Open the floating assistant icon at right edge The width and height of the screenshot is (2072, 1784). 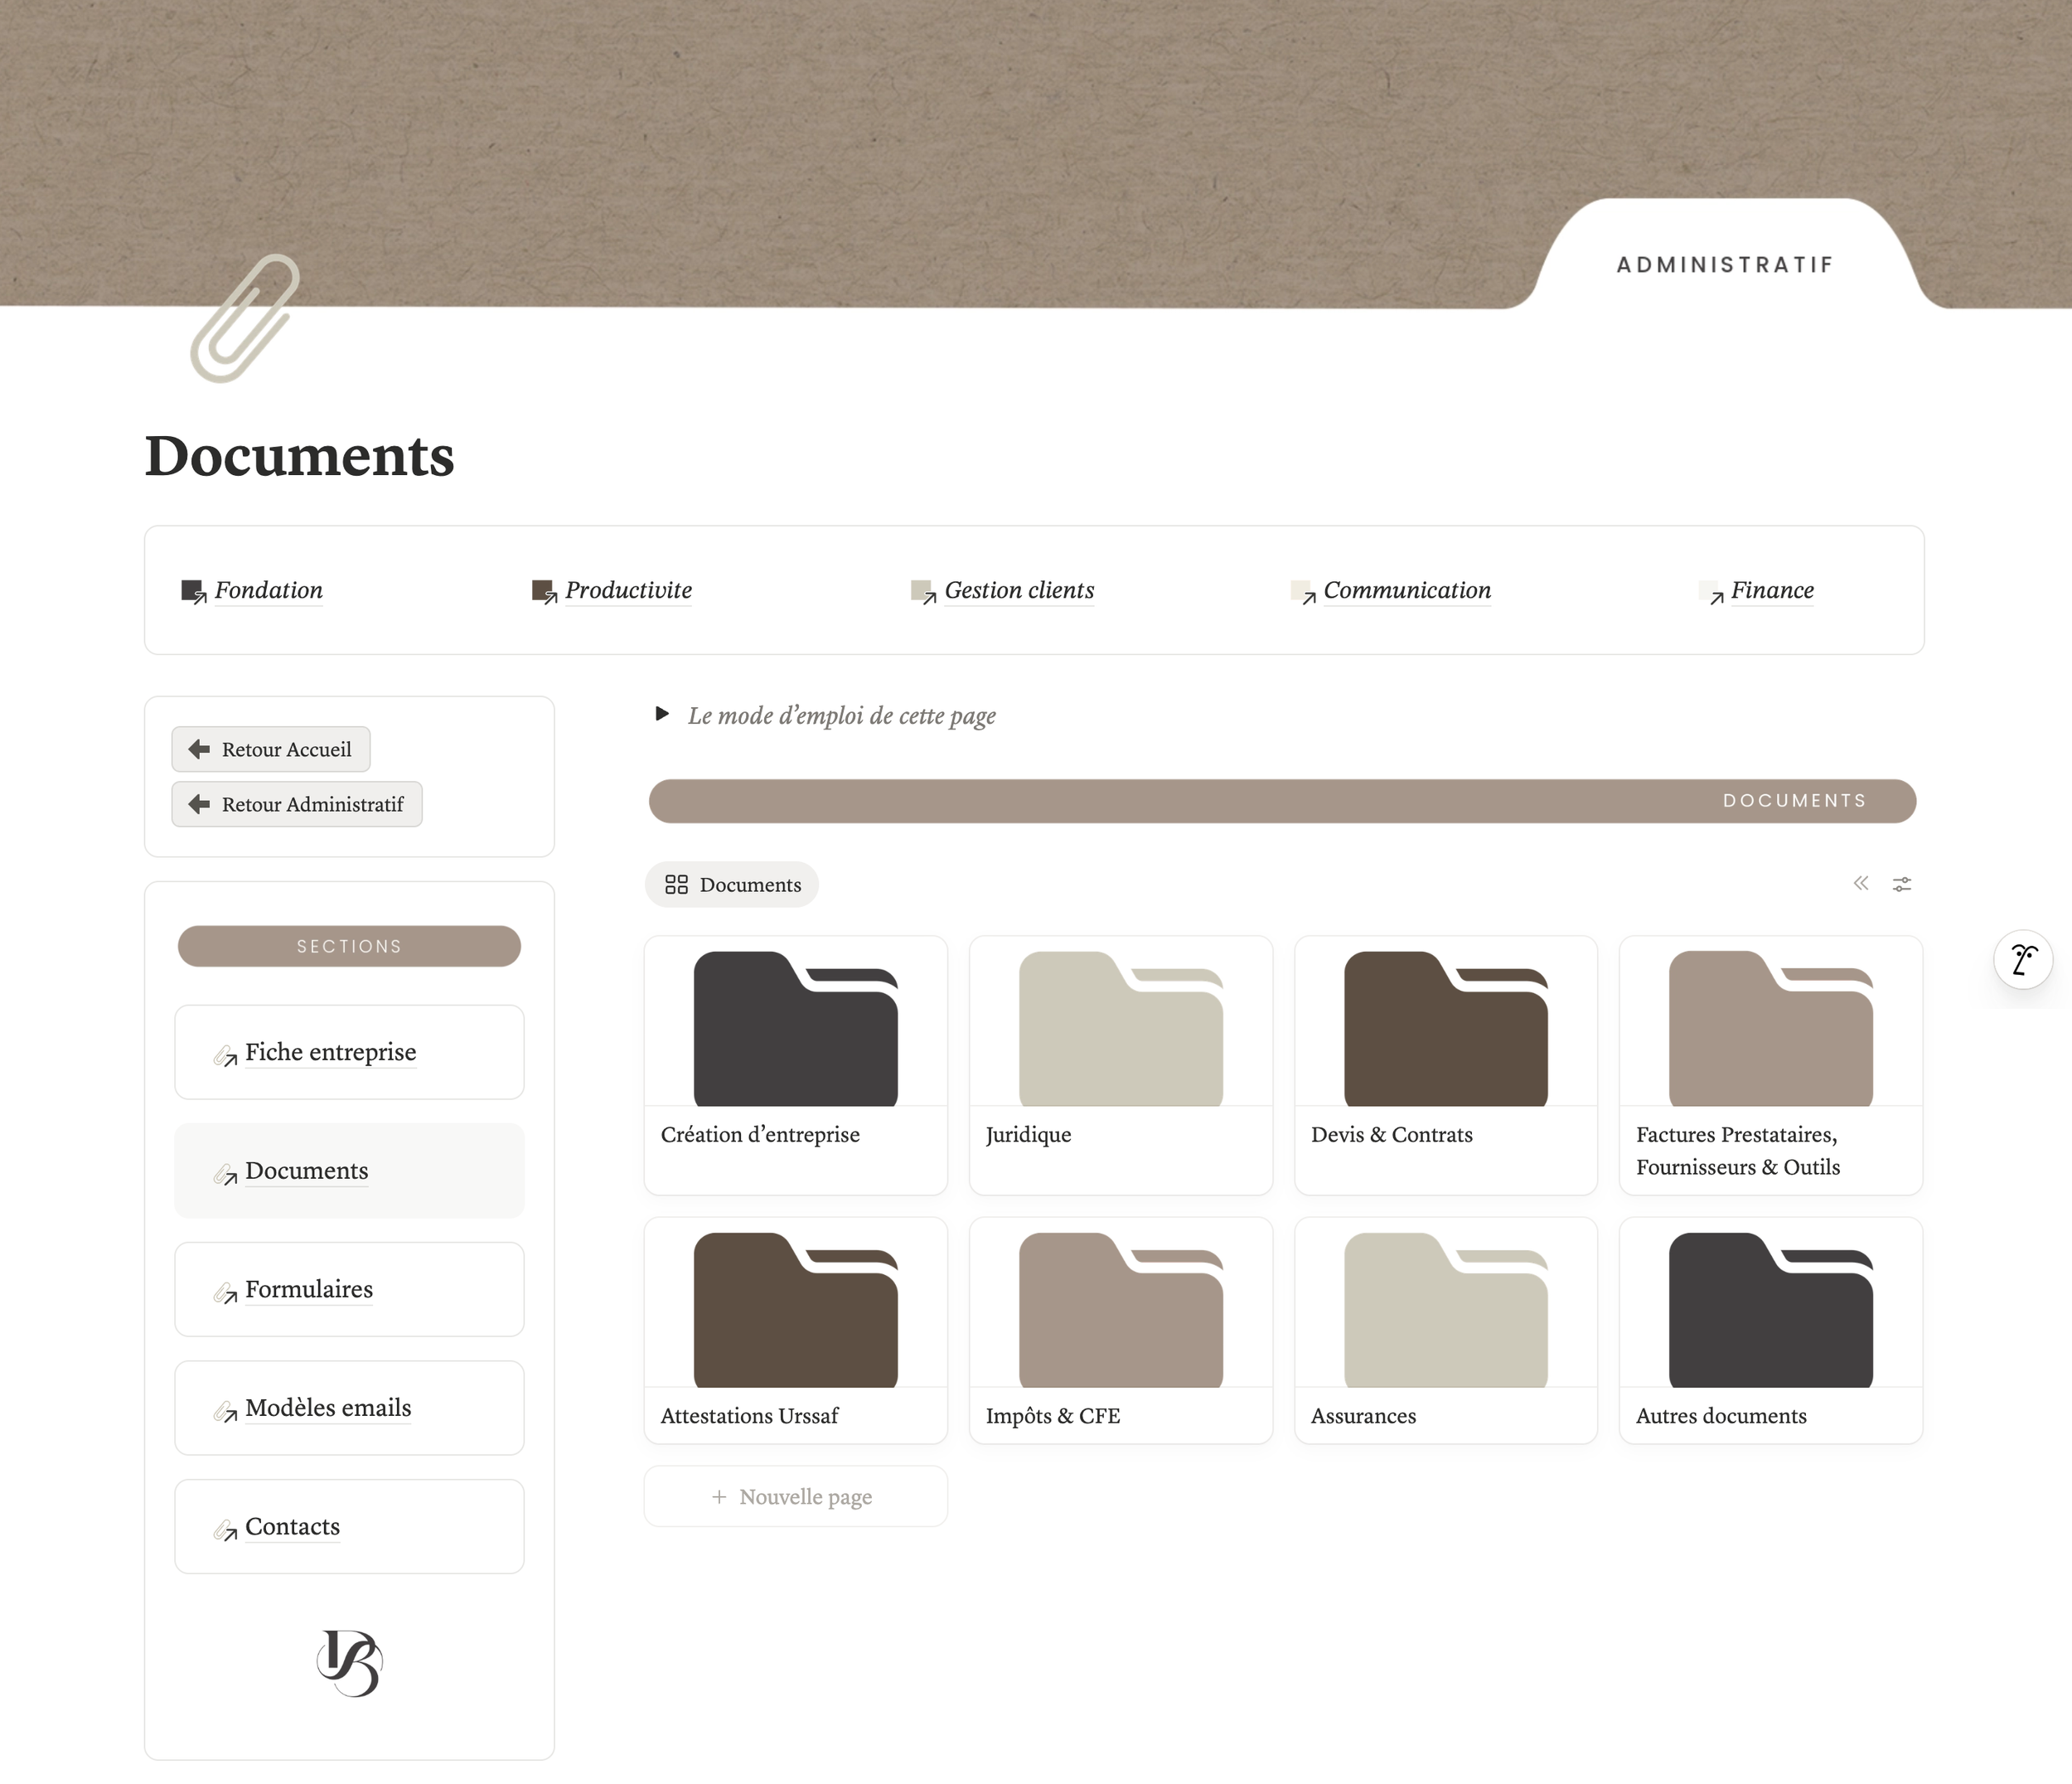[x=2023, y=960]
